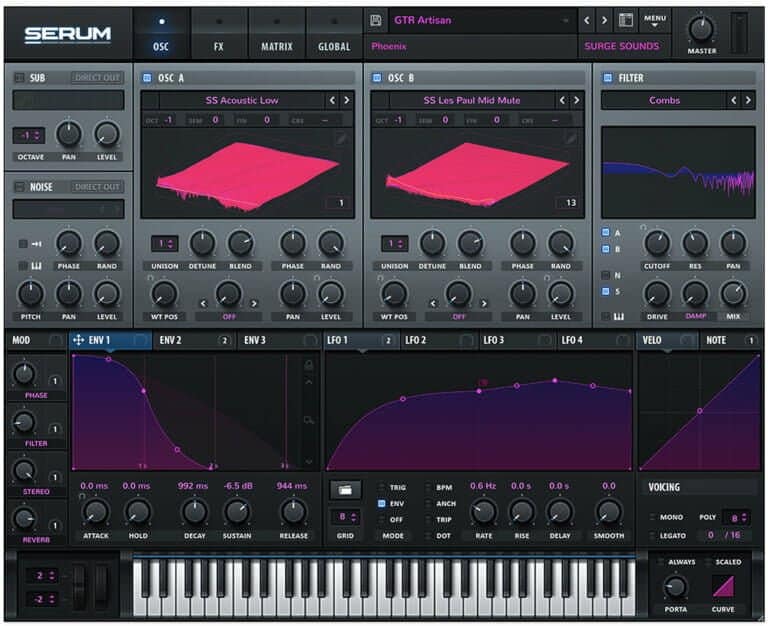Toggle SUB DIRECT OUT button
Screen dimensions: 768x626
tap(97, 77)
